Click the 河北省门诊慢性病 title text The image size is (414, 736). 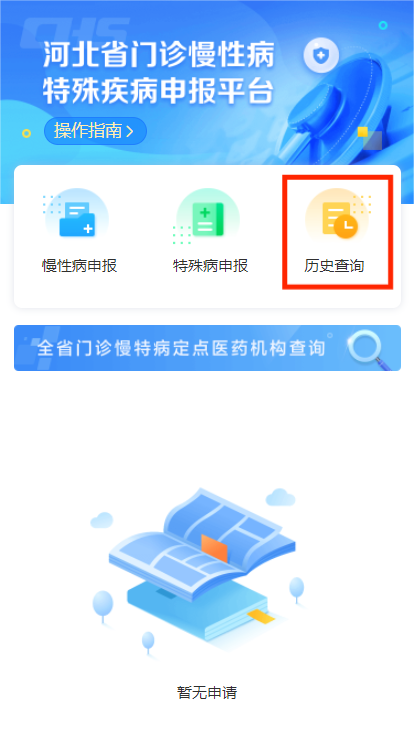(159, 56)
